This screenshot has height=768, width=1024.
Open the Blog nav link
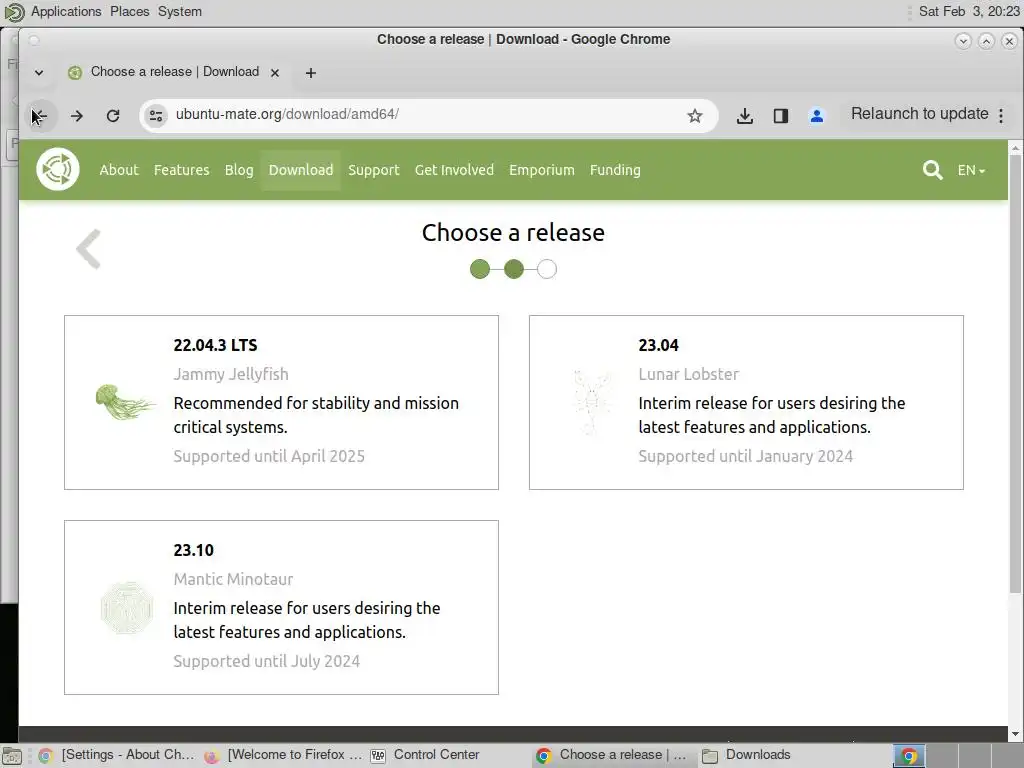point(239,170)
